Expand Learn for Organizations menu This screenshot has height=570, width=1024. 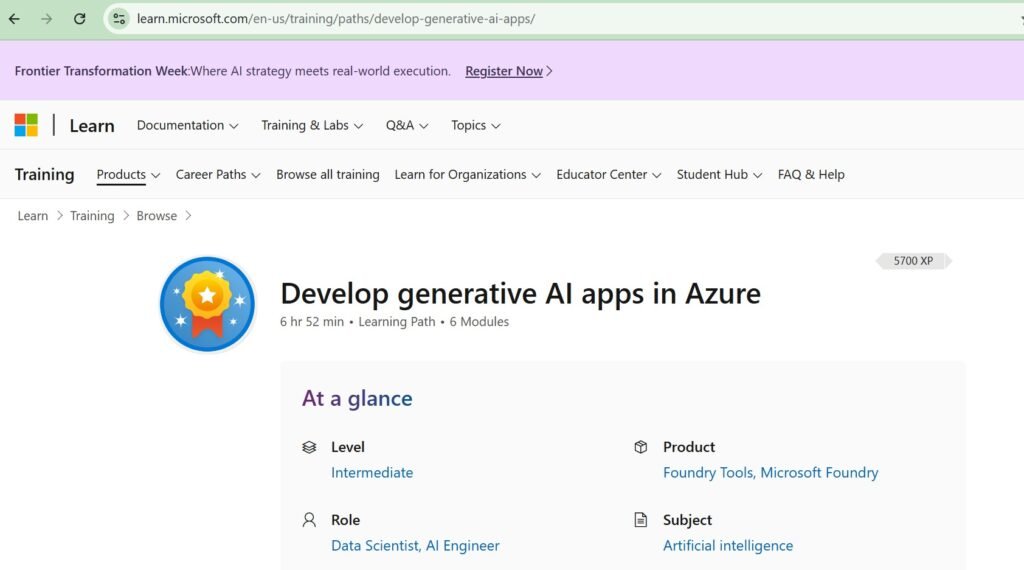coord(468,174)
